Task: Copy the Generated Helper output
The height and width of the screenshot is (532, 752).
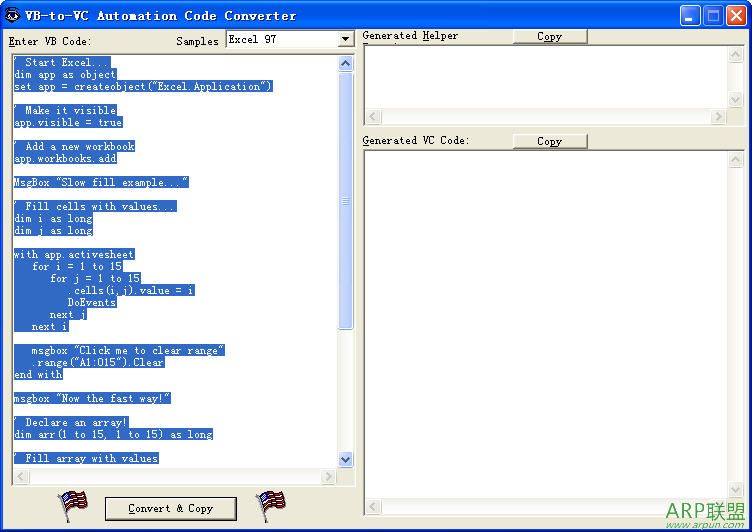Action: pos(550,36)
